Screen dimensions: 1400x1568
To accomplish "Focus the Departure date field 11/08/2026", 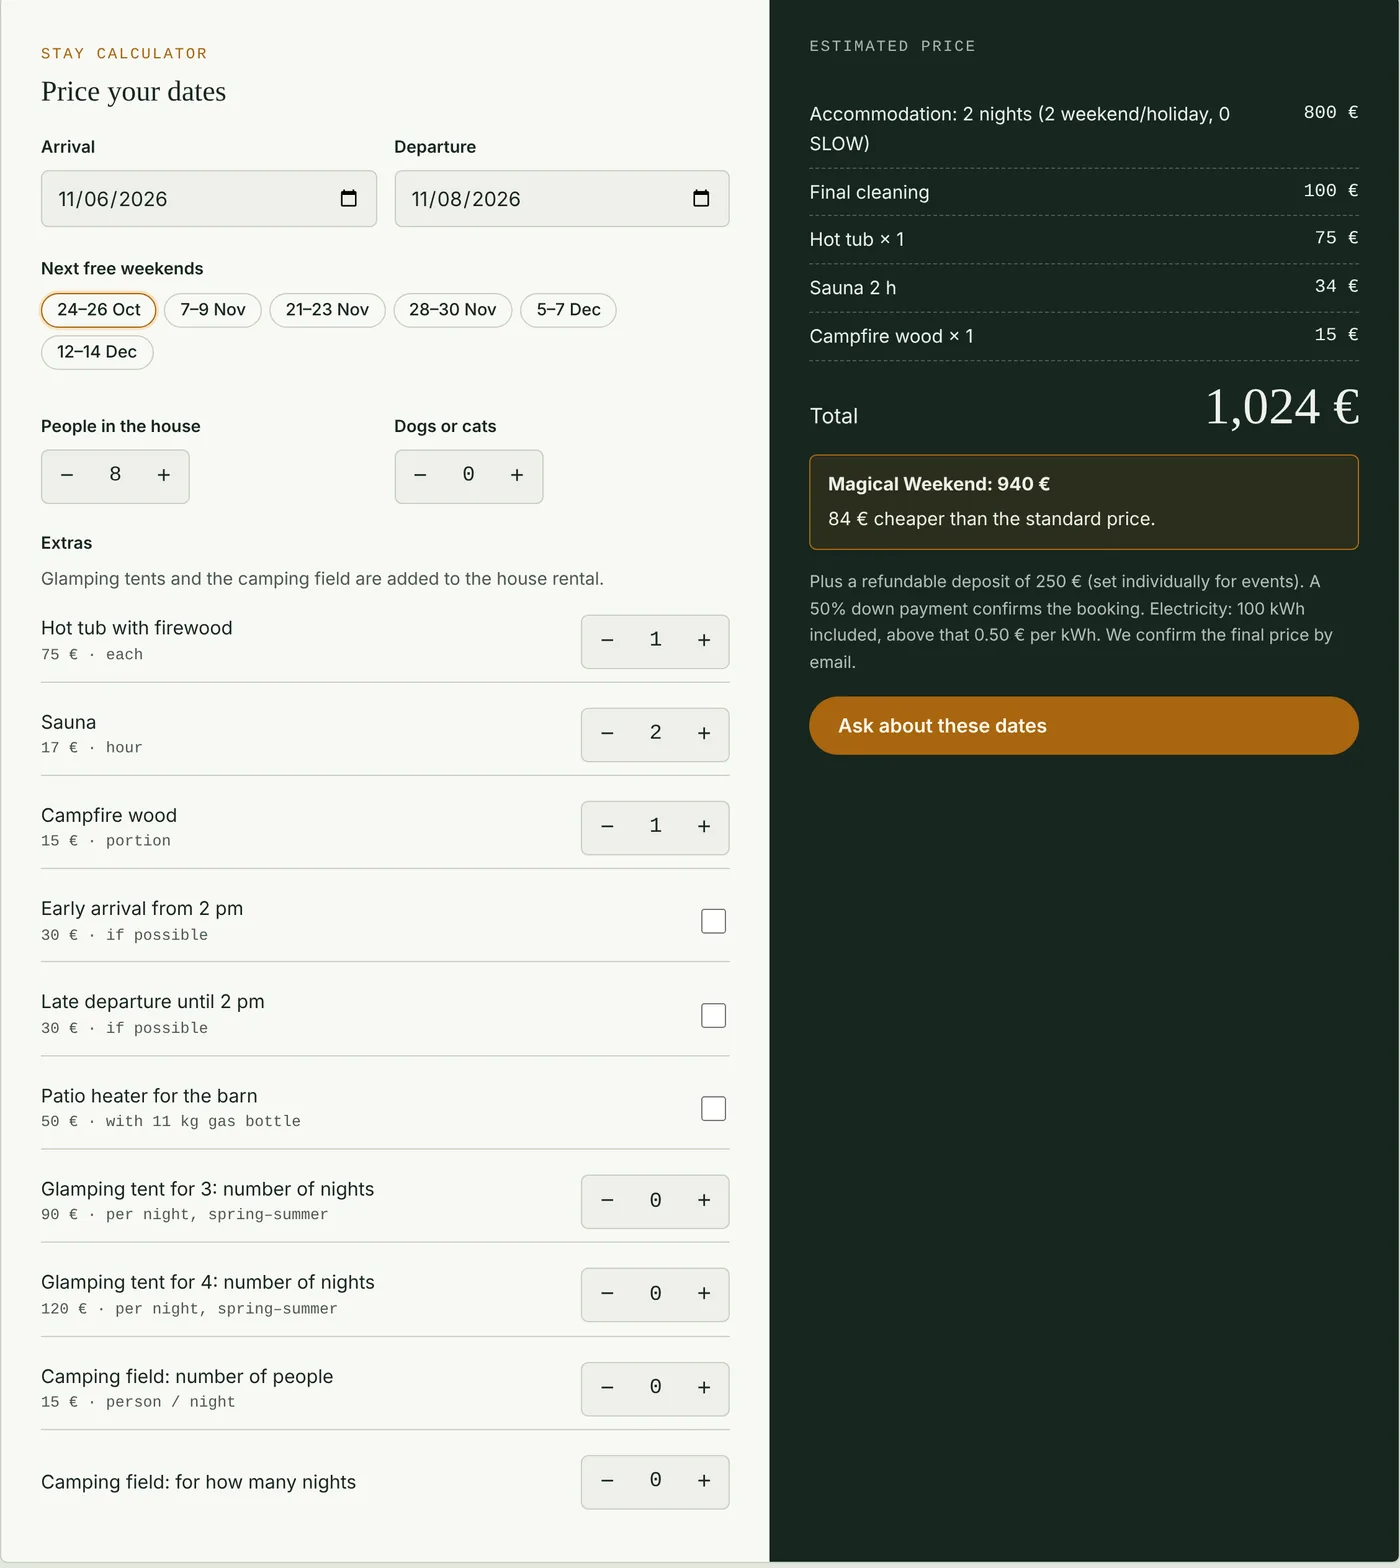I will 562,198.
